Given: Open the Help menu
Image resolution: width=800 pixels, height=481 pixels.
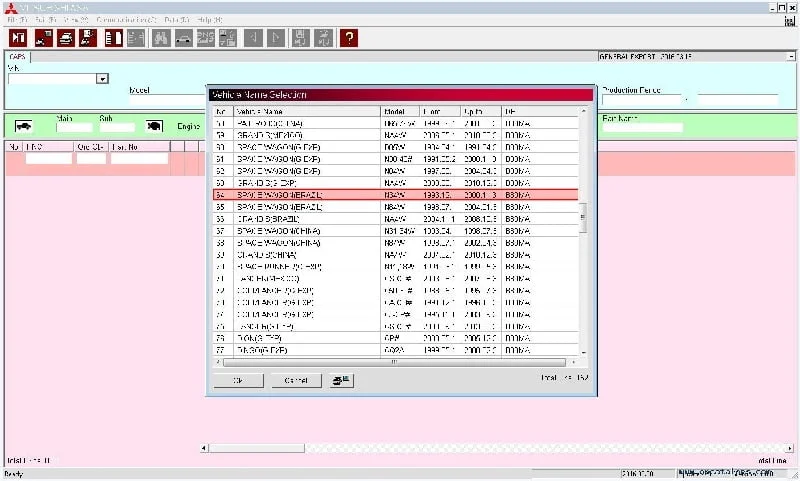Looking at the screenshot, I should tap(209, 20).
